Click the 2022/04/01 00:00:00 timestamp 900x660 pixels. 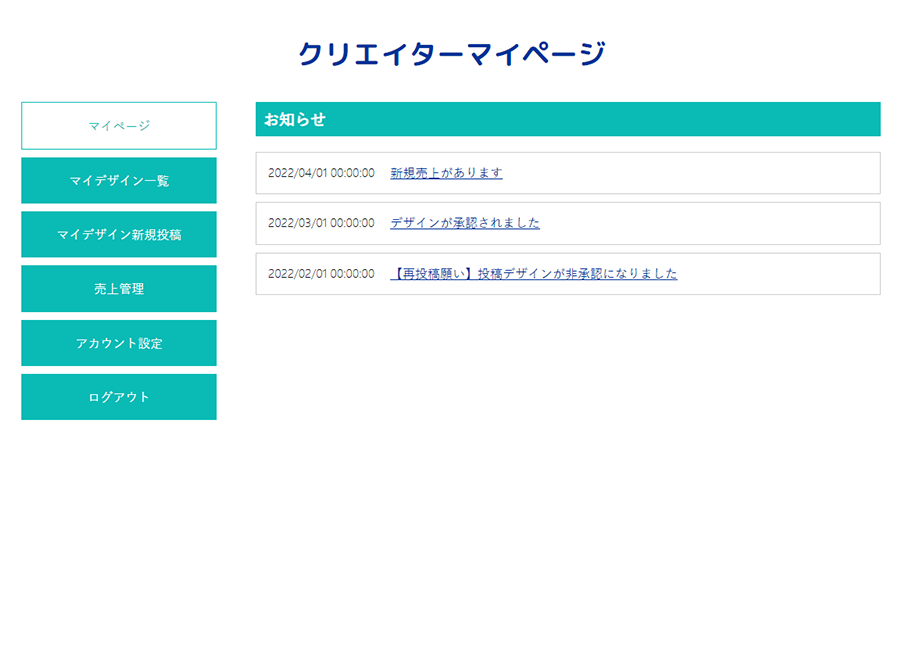(321, 173)
